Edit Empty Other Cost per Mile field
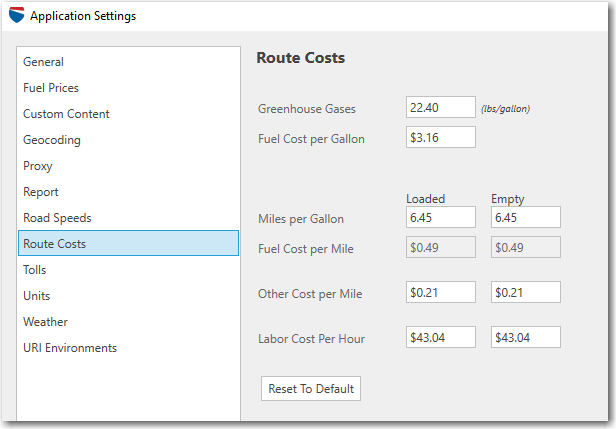616x429 pixels. [526, 292]
